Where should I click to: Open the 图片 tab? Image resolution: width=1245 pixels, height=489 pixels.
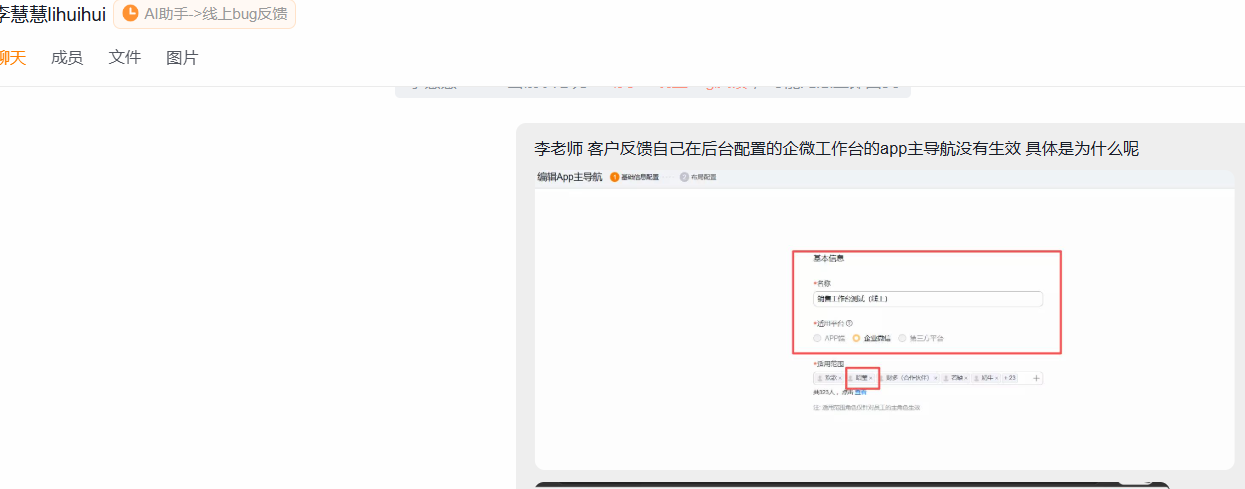click(182, 58)
